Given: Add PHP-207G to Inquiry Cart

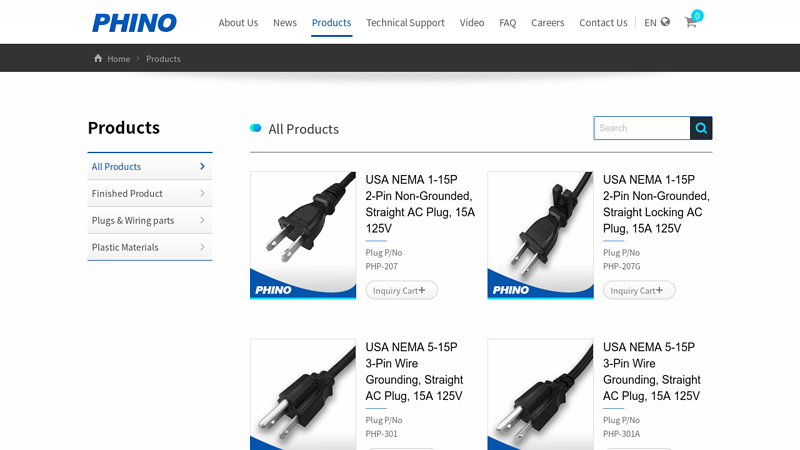Looking at the screenshot, I should pos(639,290).
